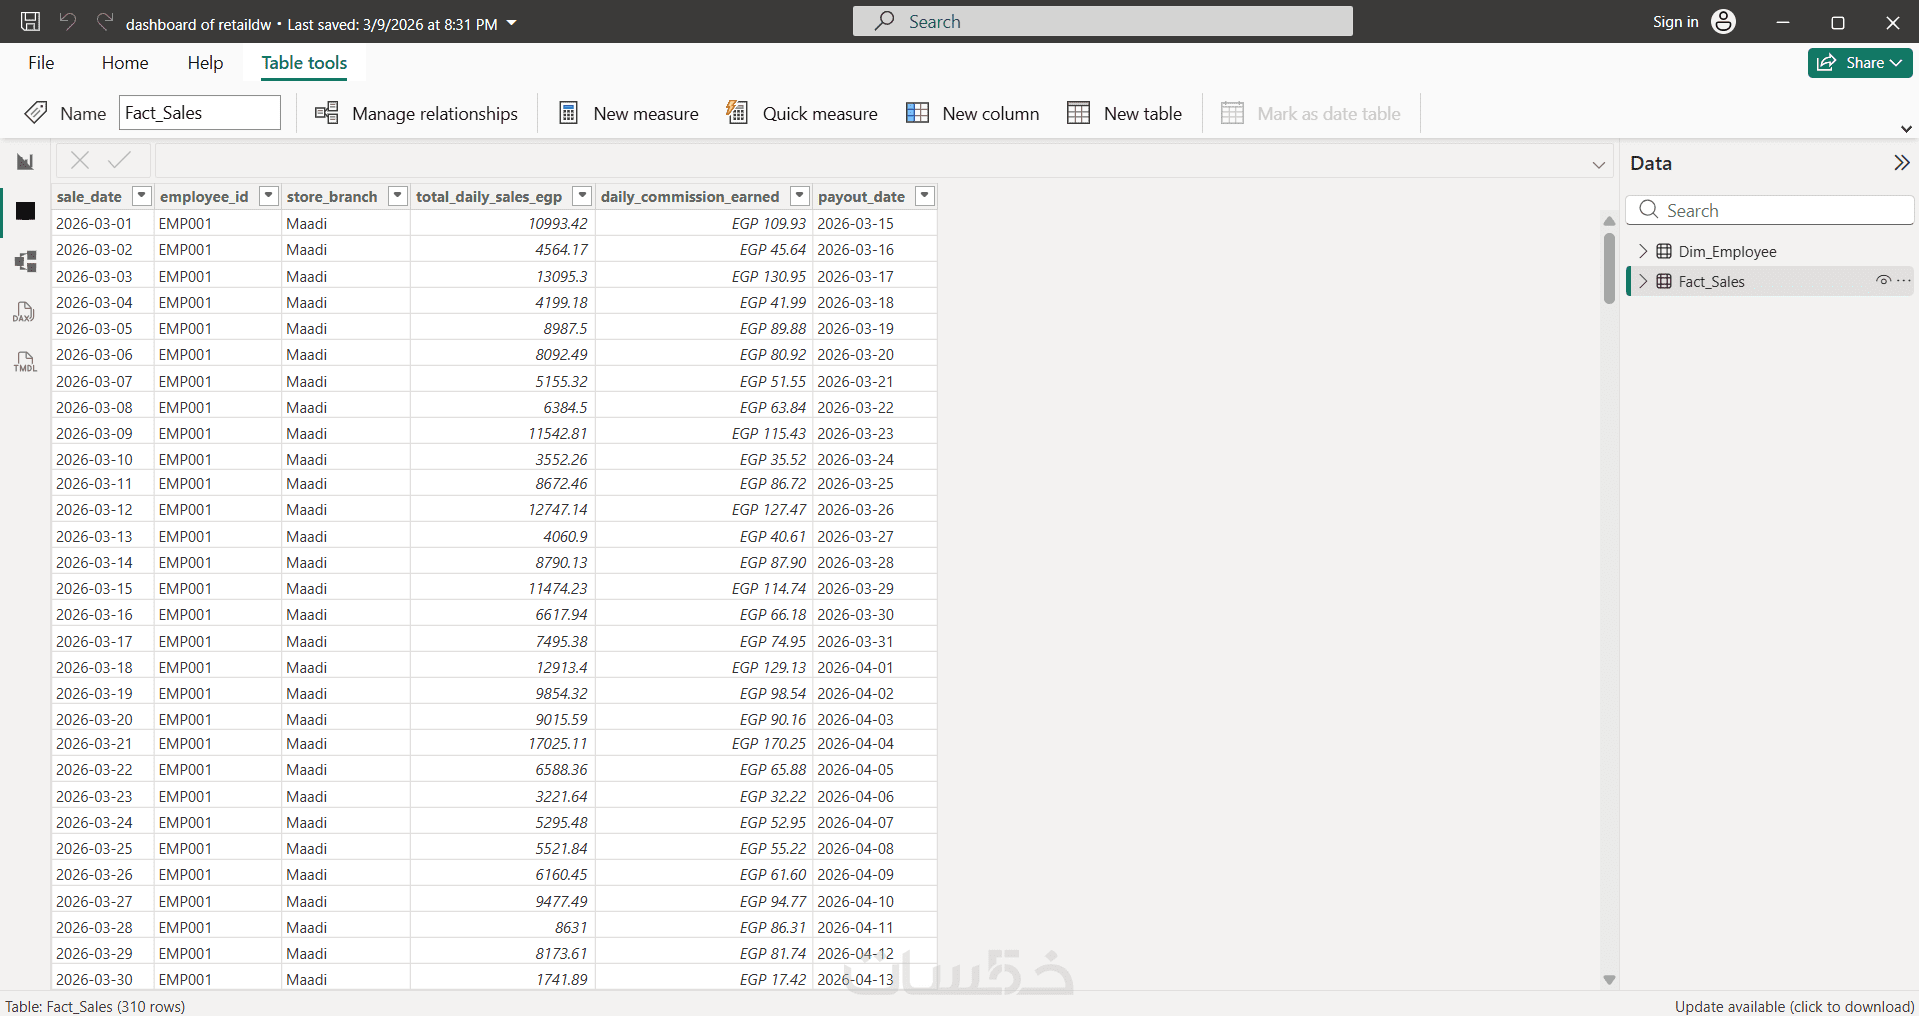Click sale date 2026-03-15 cell
Screen dimensions: 1919x1016
click(103, 588)
